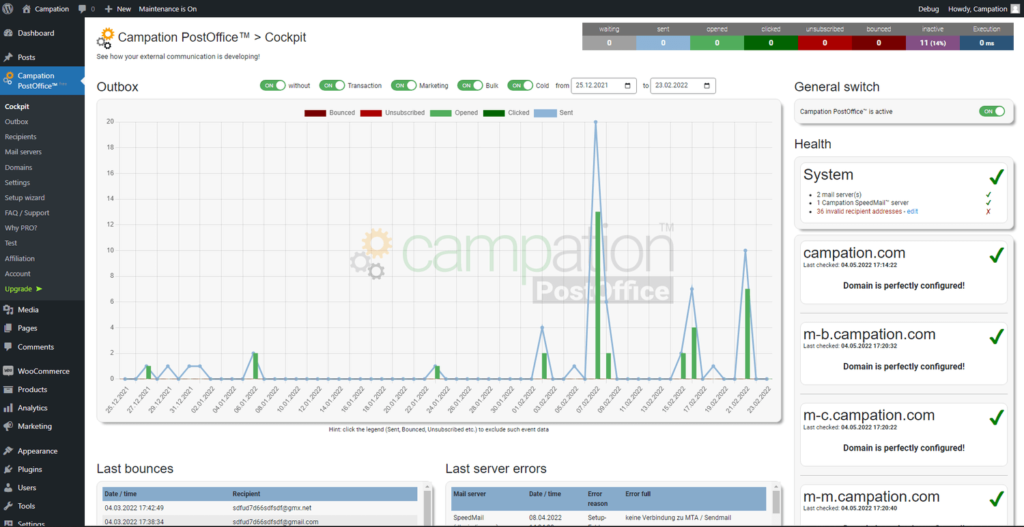Click the 'from' date field 25.12.2021
The image size is (1024, 527).
point(603,86)
